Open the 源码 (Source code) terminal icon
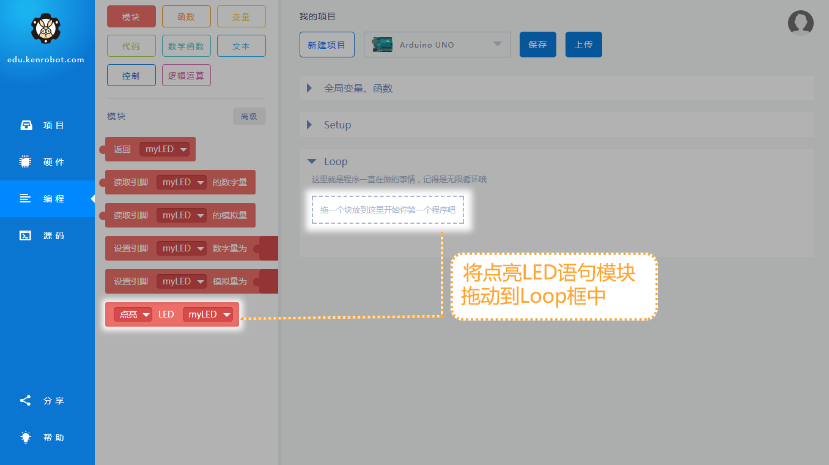Image resolution: width=829 pixels, height=465 pixels. pyautogui.click(x=27, y=235)
